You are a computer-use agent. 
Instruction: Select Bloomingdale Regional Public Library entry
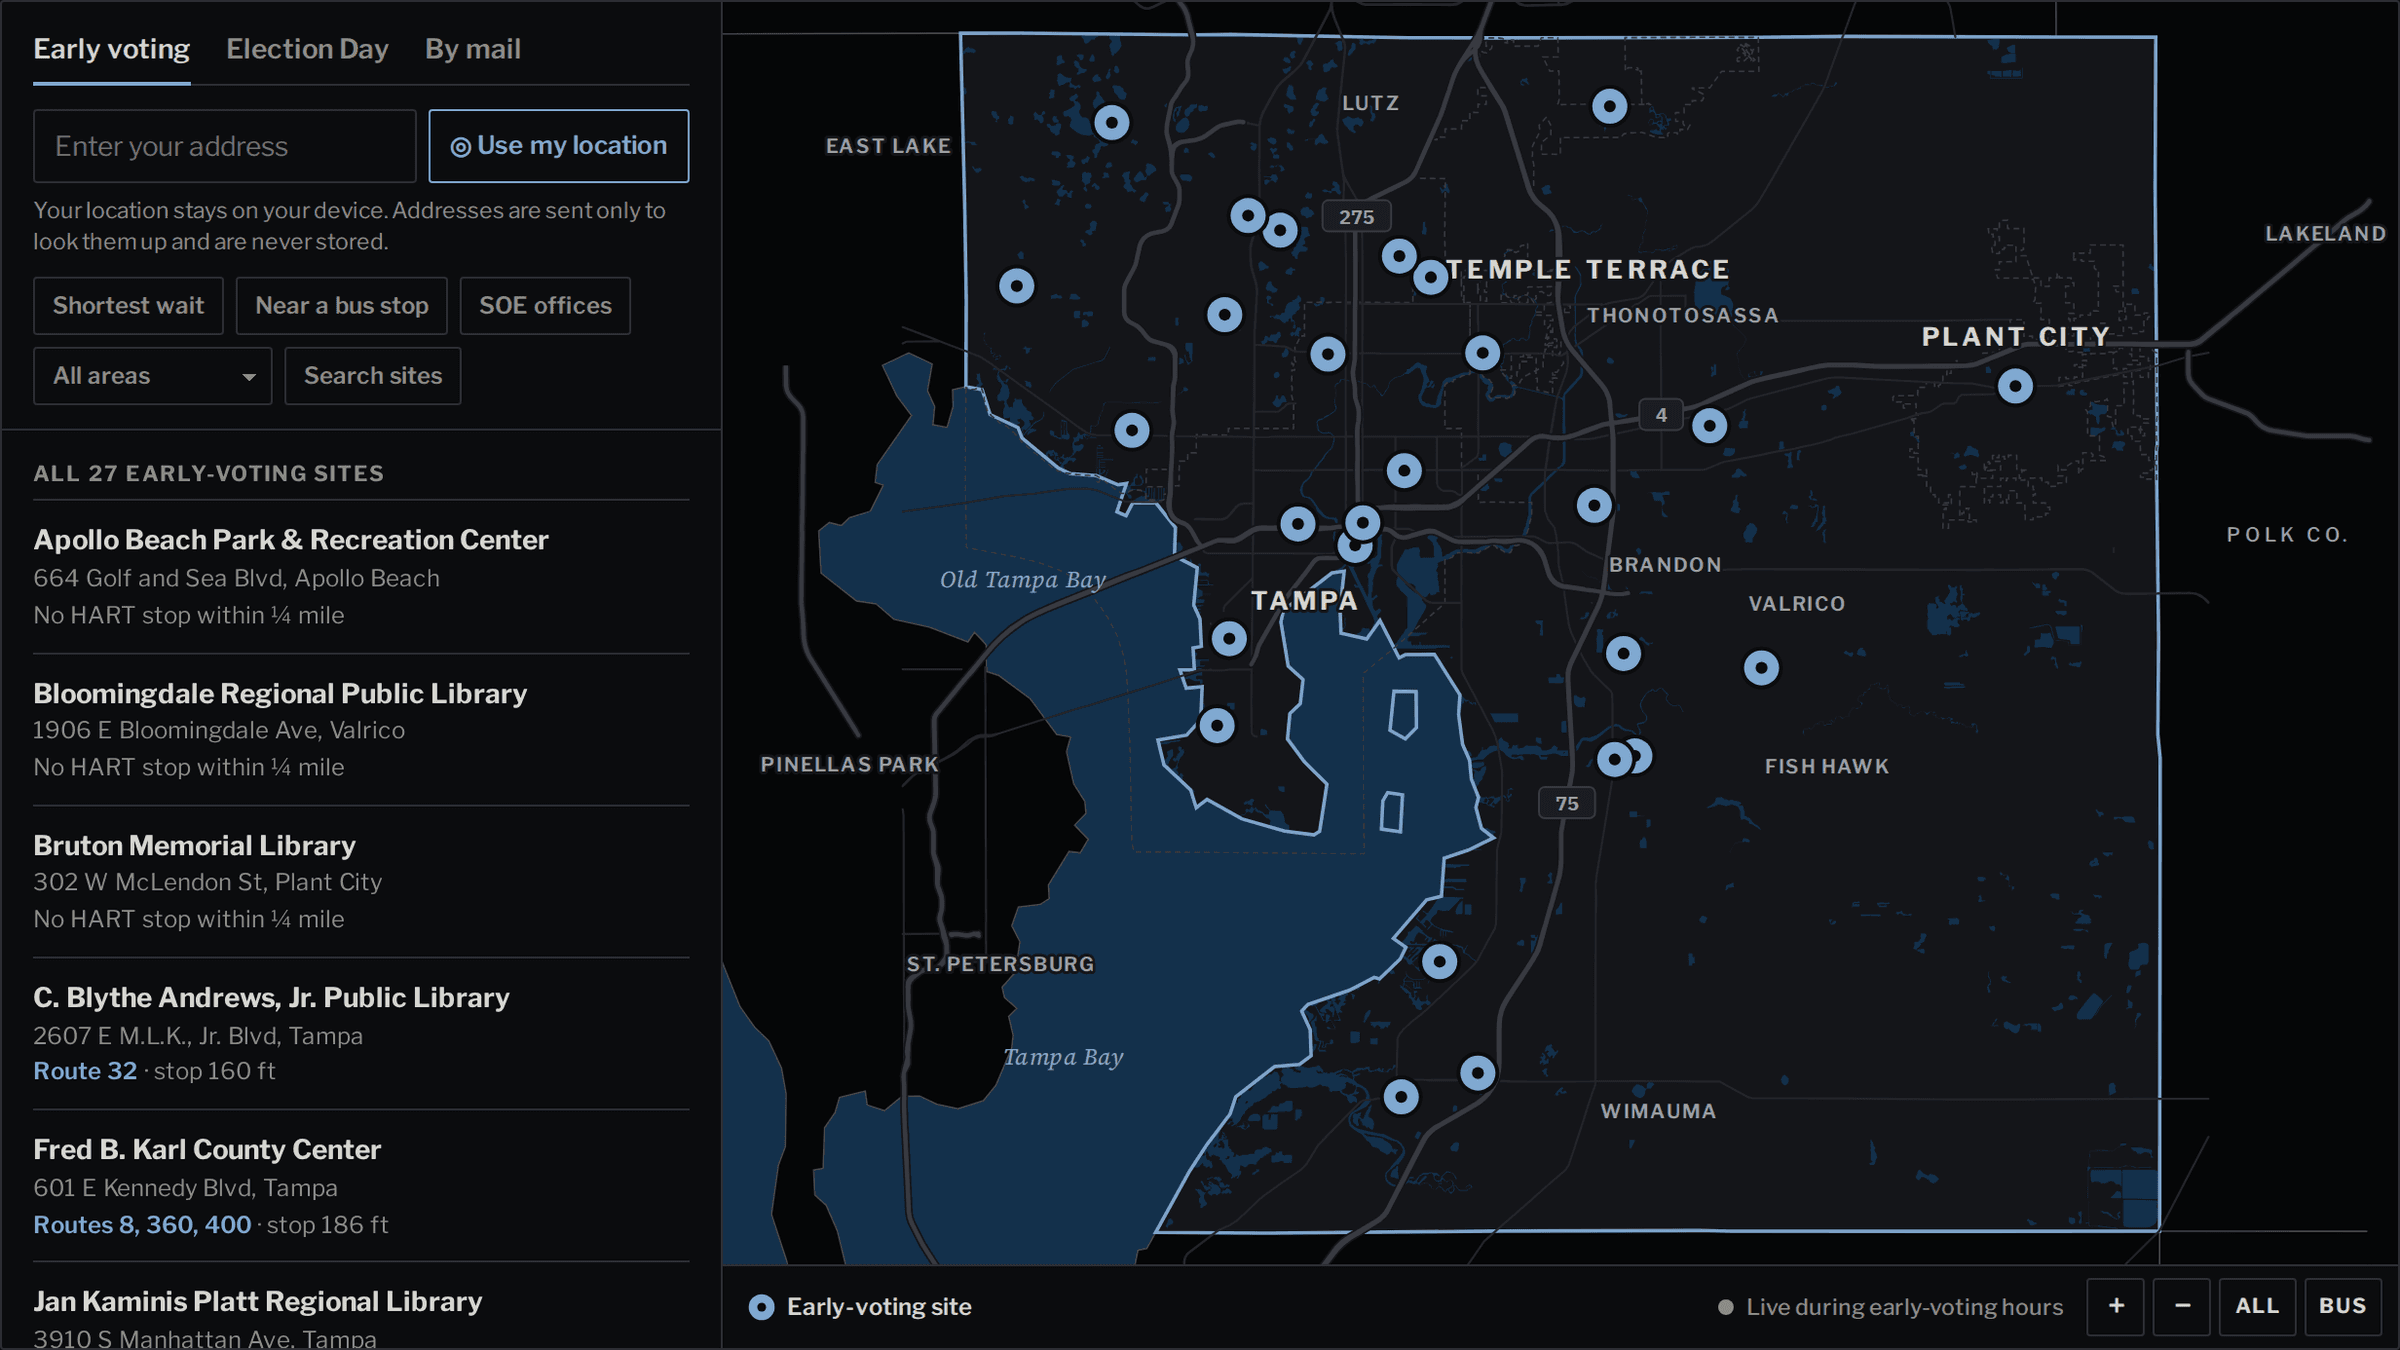[x=361, y=730]
